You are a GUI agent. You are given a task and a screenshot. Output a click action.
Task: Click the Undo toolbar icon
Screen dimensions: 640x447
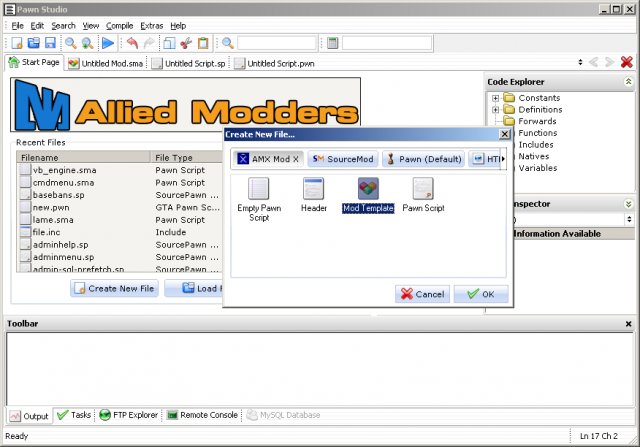pyautogui.click(x=132, y=43)
